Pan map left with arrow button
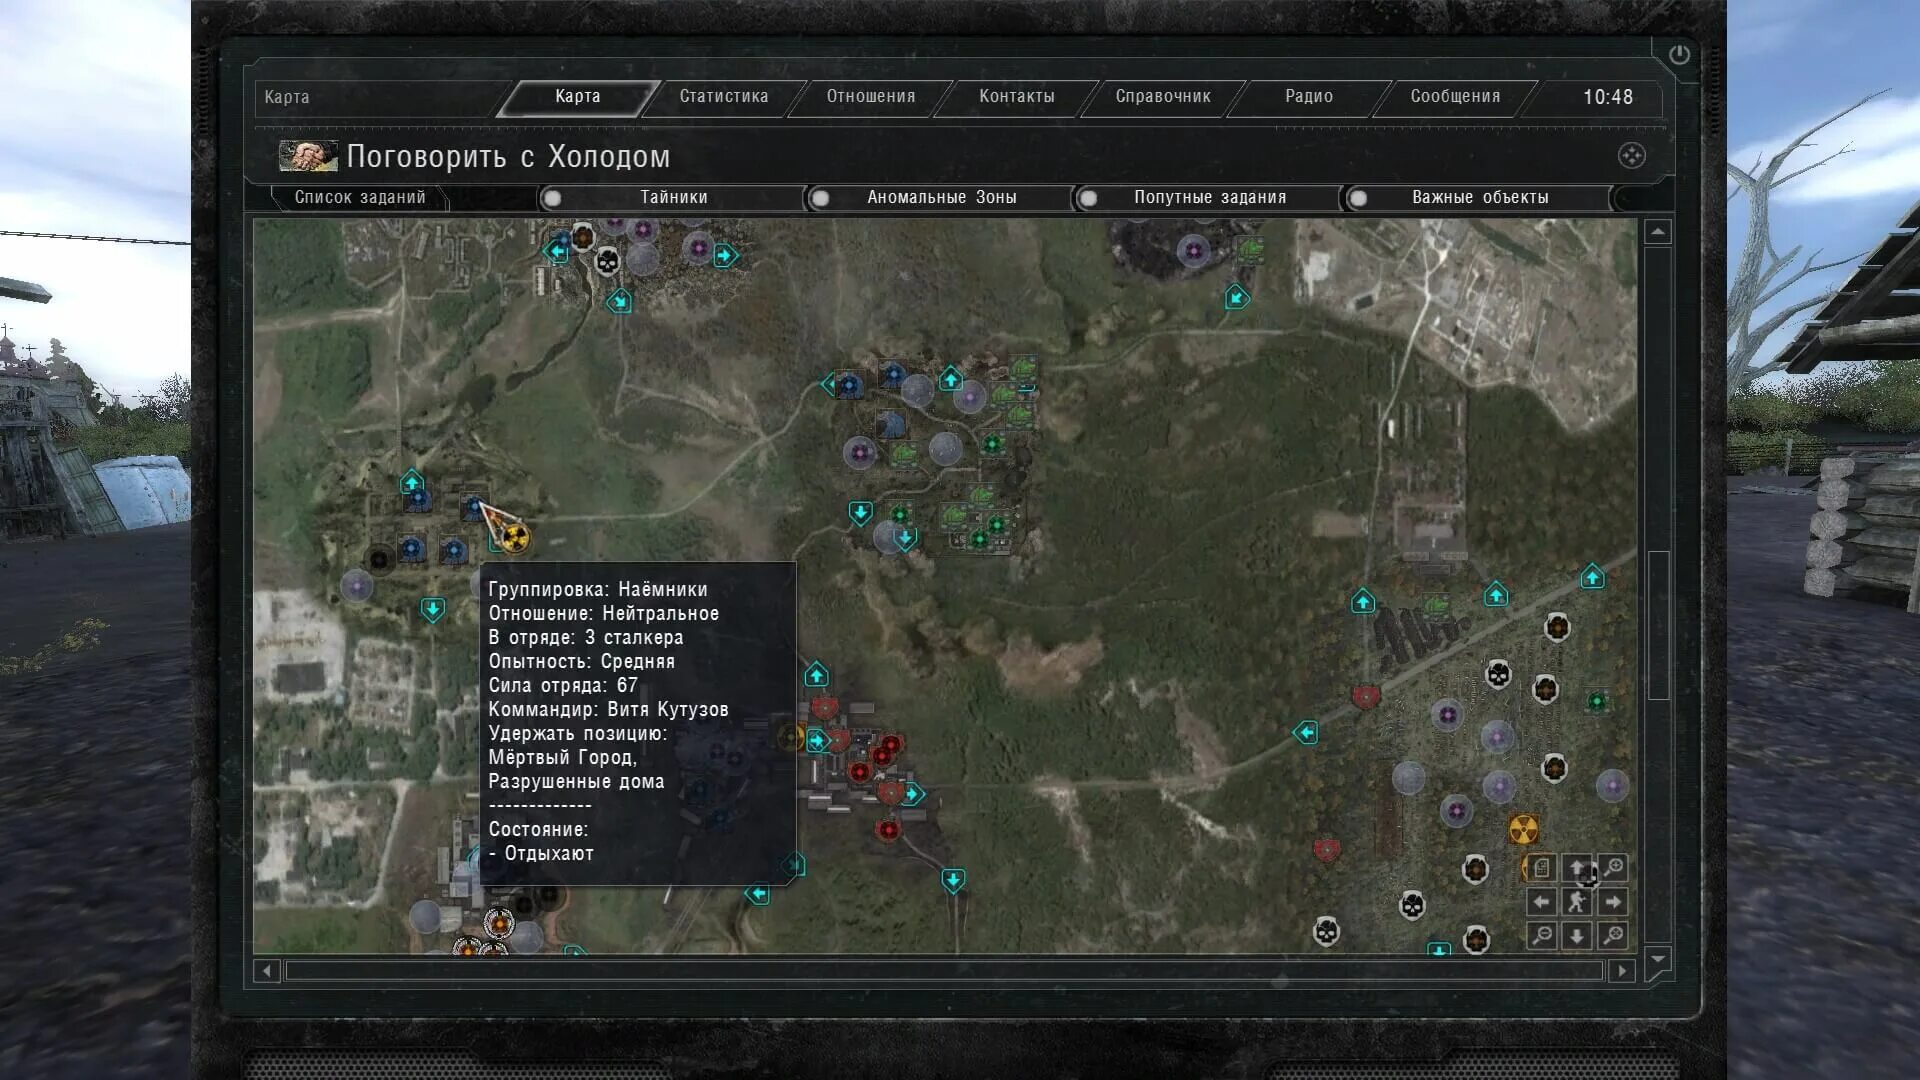This screenshot has height=1080, width=1920. pyautogui.click(x=1542, y=902)
